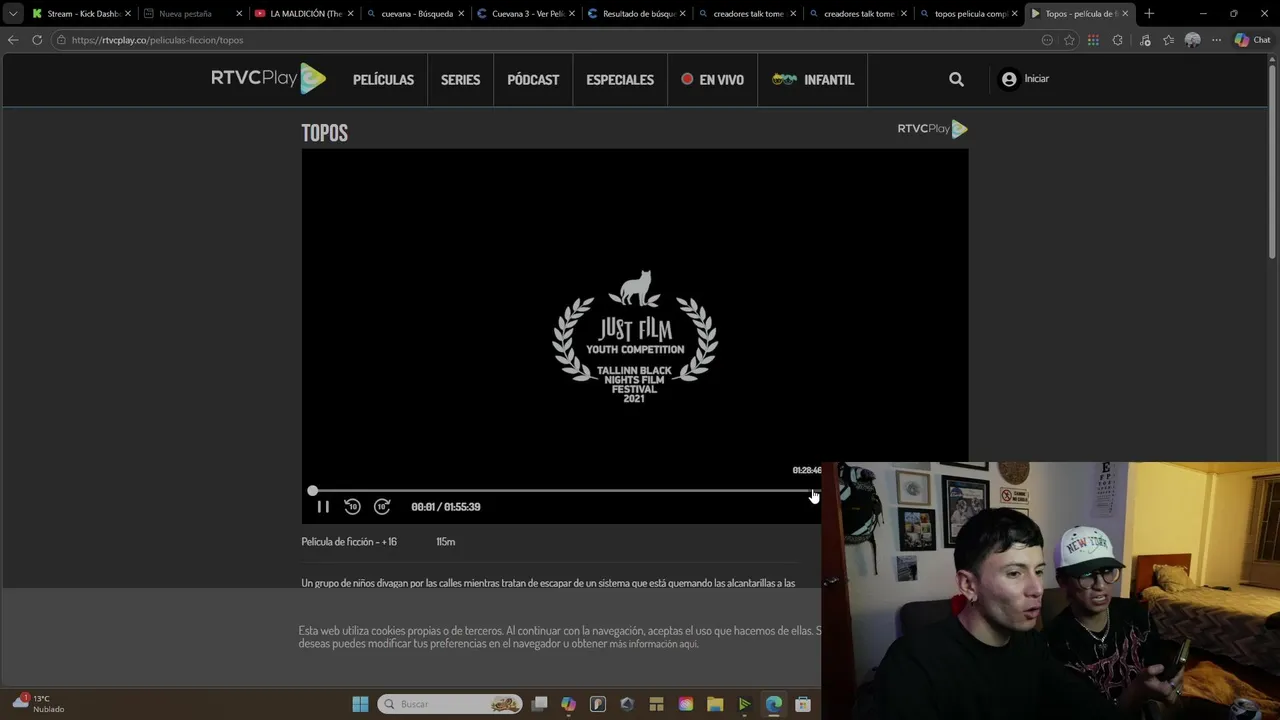Open the Copilot Chat button

(x=1252, y=40)
